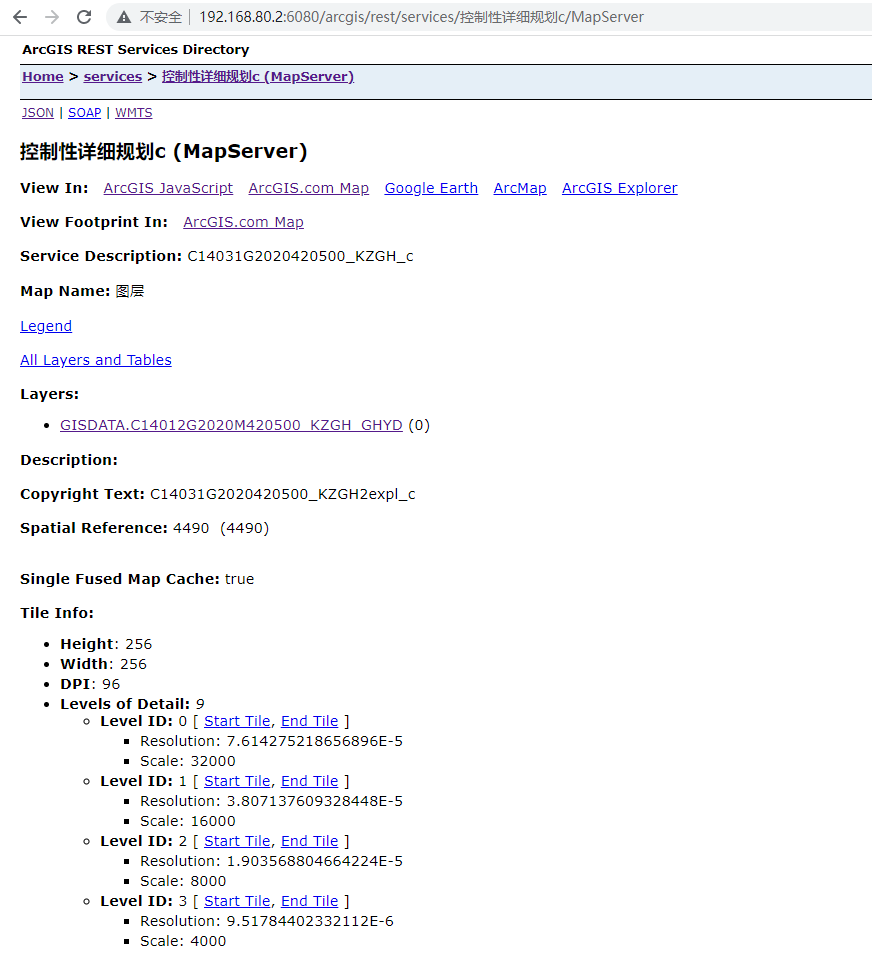Open Start Tile for Level ID 0

tap(237, 721)
